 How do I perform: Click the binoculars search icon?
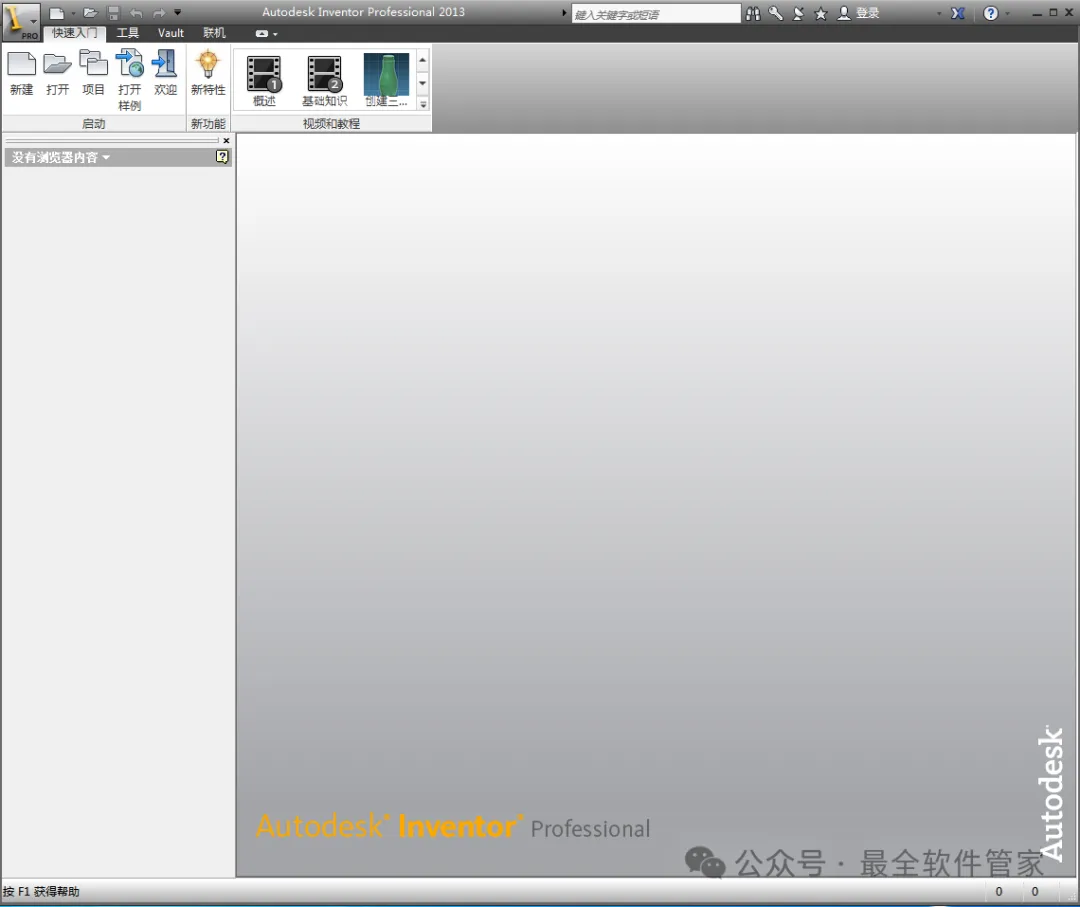[754, 13]
